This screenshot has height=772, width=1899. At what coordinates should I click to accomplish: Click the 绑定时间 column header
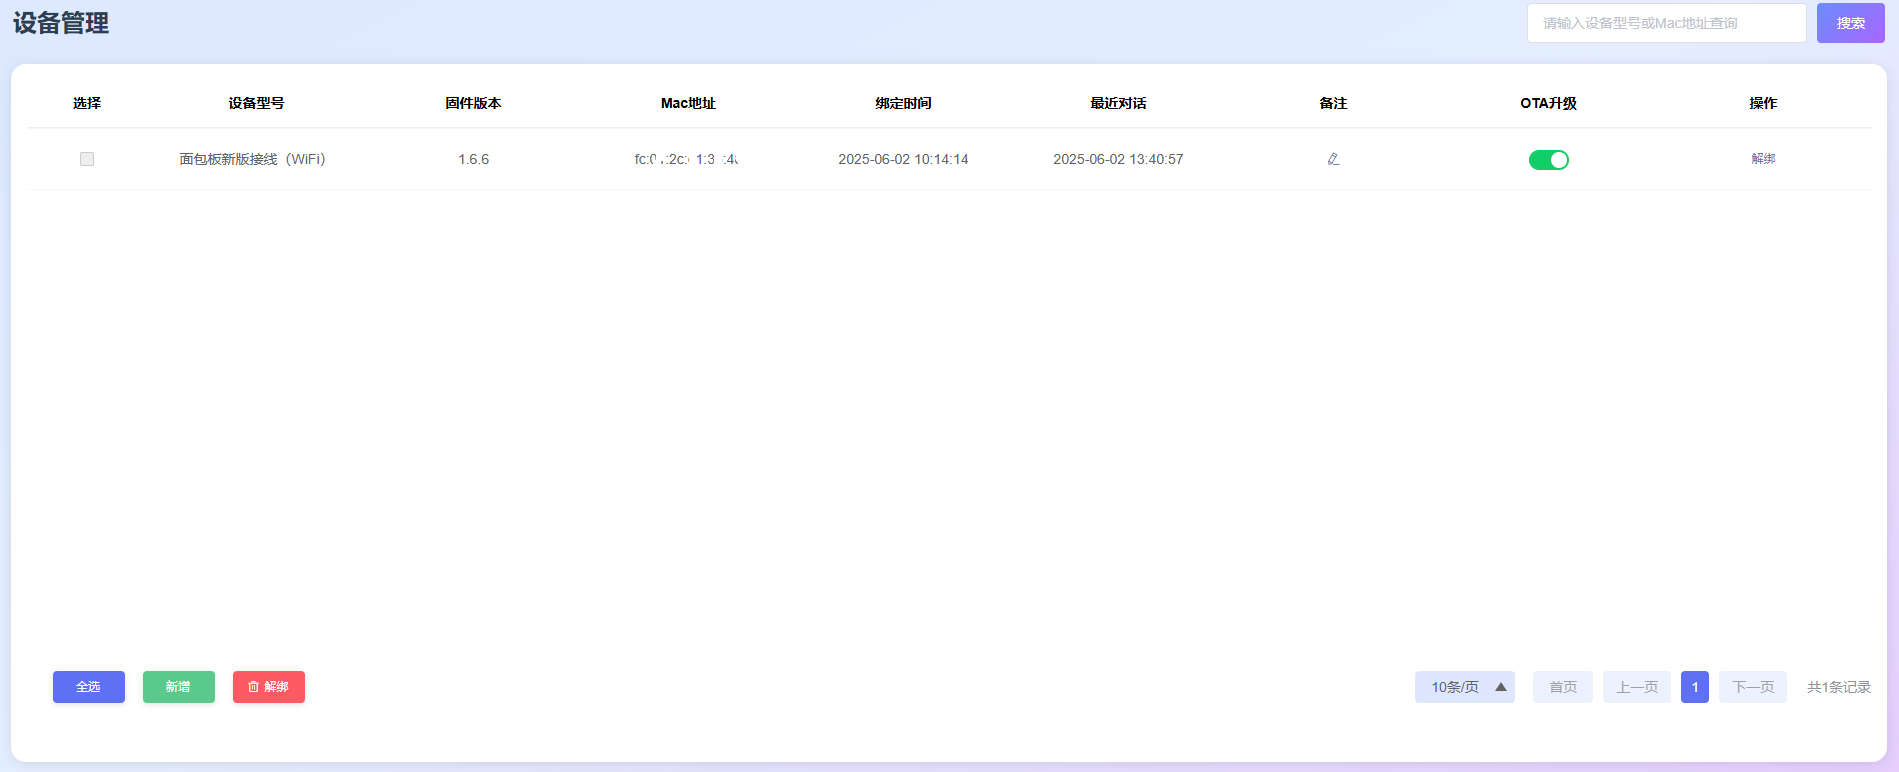(903, 103)
